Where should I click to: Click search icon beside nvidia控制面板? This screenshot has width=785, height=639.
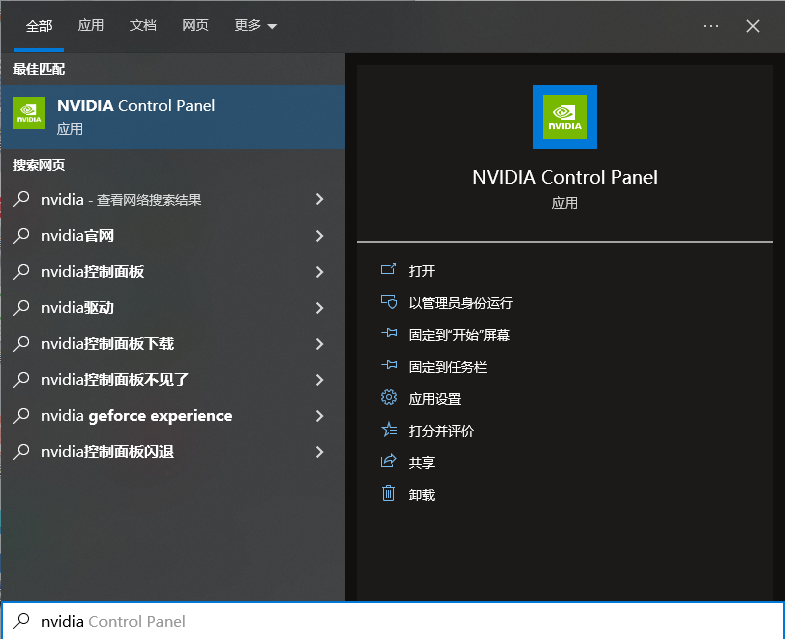point(22,271)
